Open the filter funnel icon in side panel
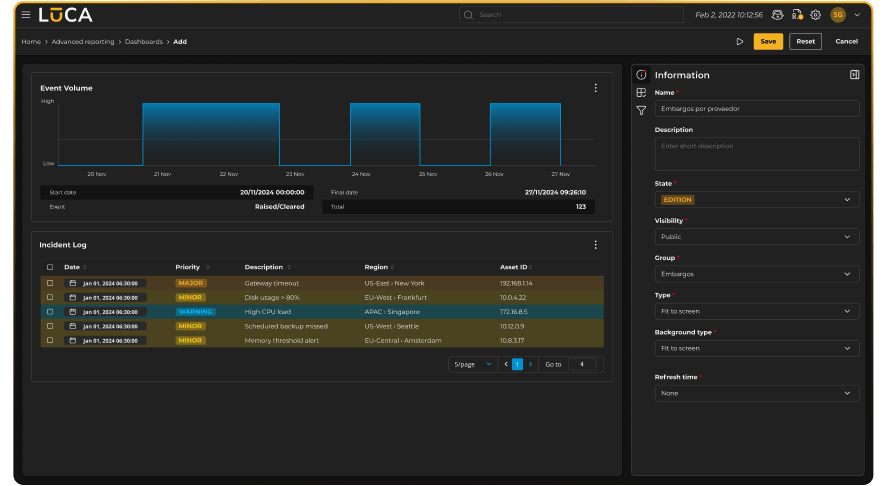 pos(641,110)
